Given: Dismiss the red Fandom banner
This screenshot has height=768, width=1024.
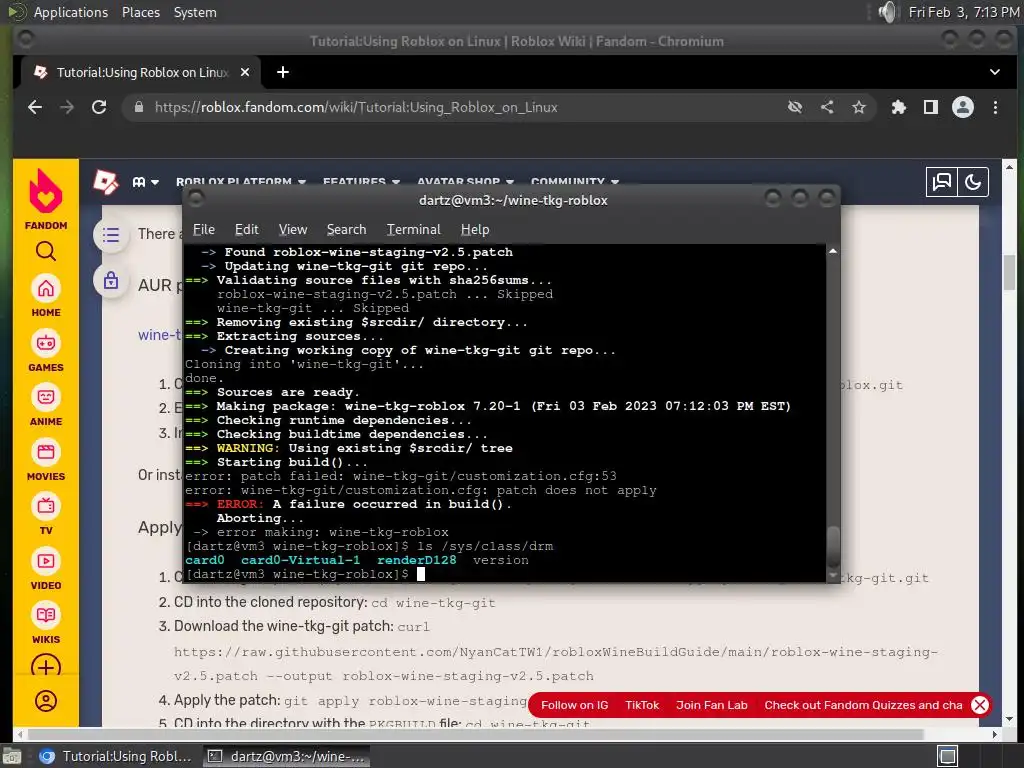Looking at the screenshot, I should coord(980,705).
